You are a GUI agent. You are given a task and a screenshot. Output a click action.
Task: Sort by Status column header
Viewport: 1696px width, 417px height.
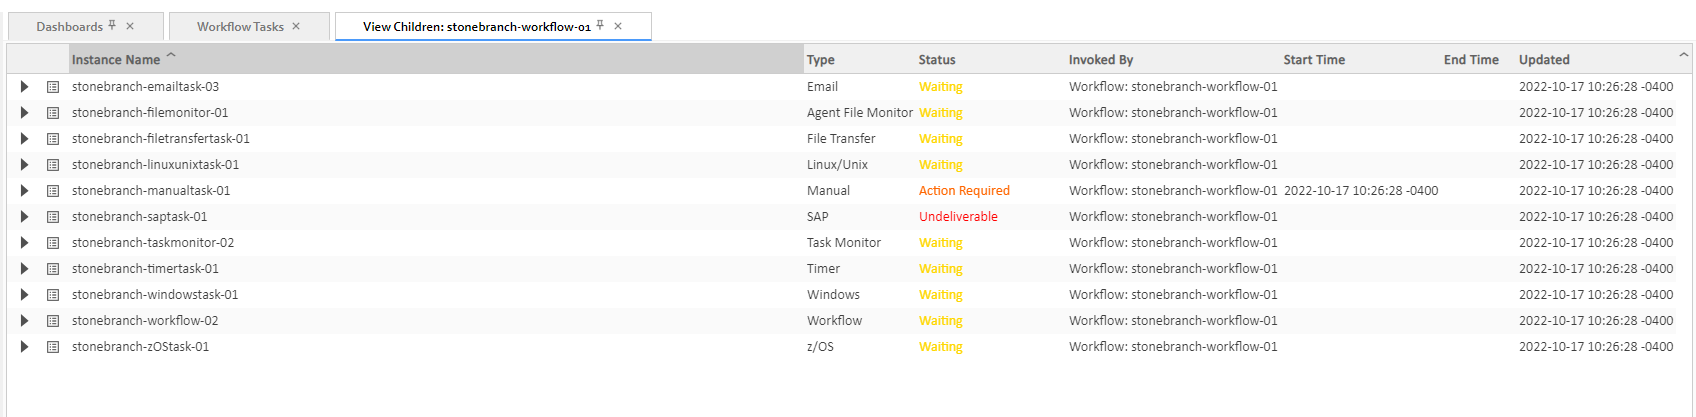937,60
